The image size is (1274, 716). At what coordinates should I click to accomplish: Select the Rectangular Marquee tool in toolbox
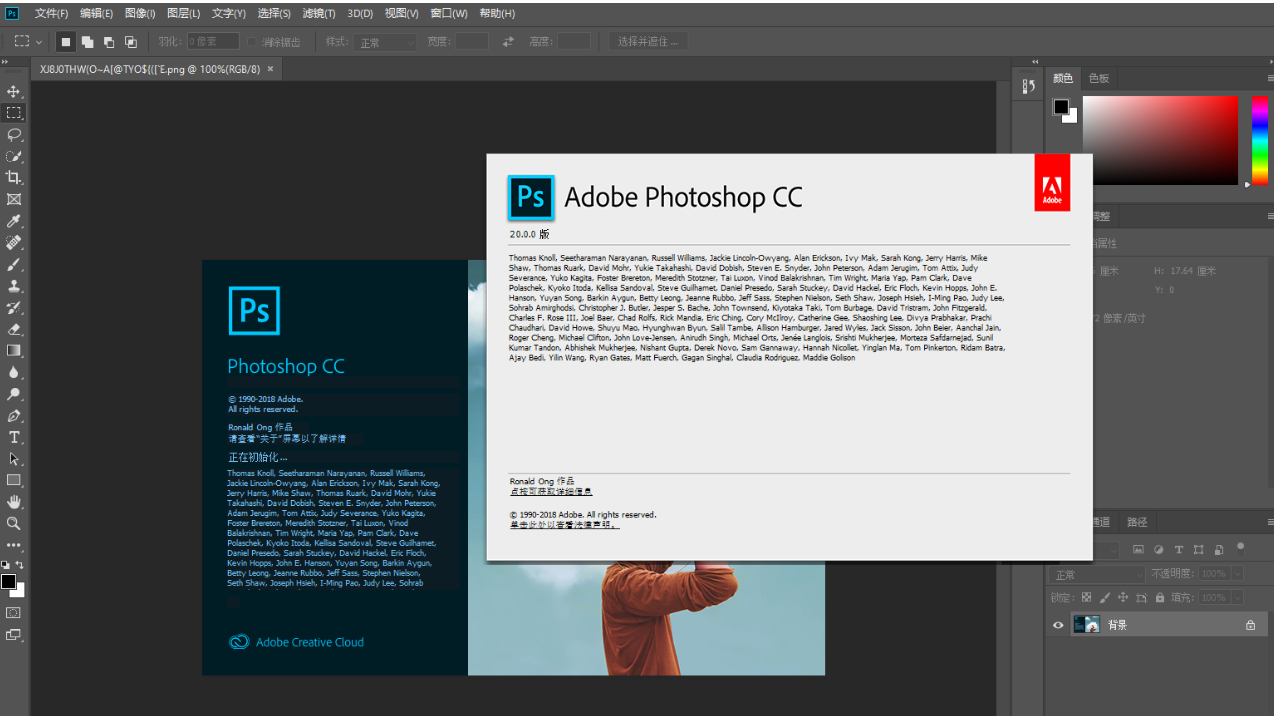(x=14, y=113)
